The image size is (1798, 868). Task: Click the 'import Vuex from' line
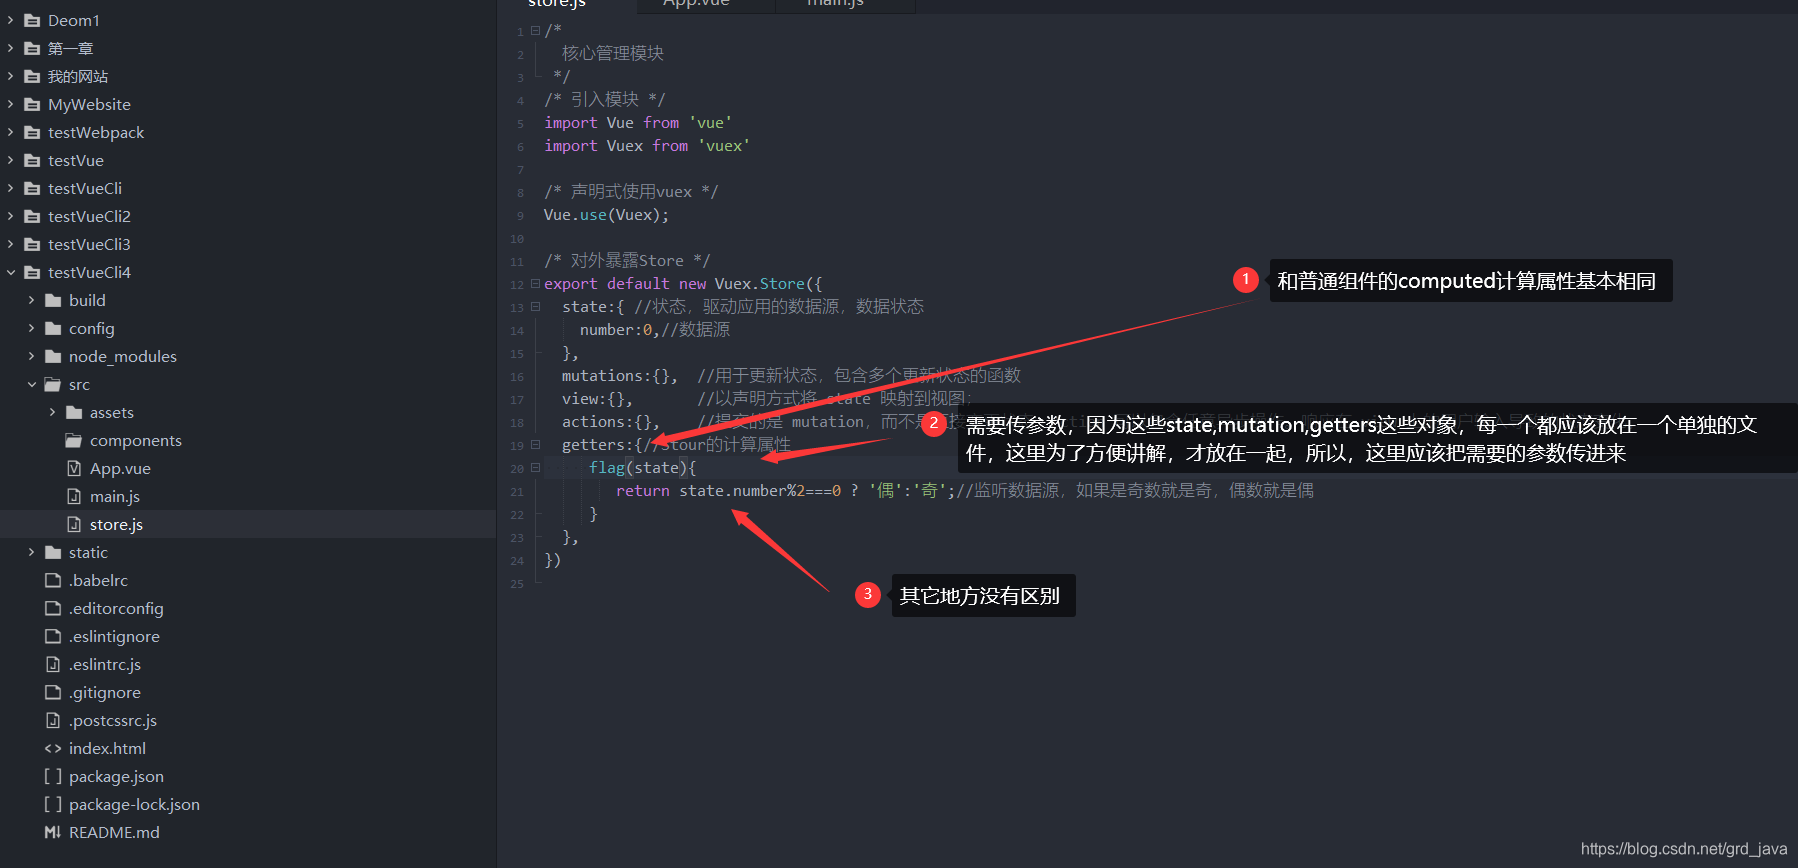[647, 146]
